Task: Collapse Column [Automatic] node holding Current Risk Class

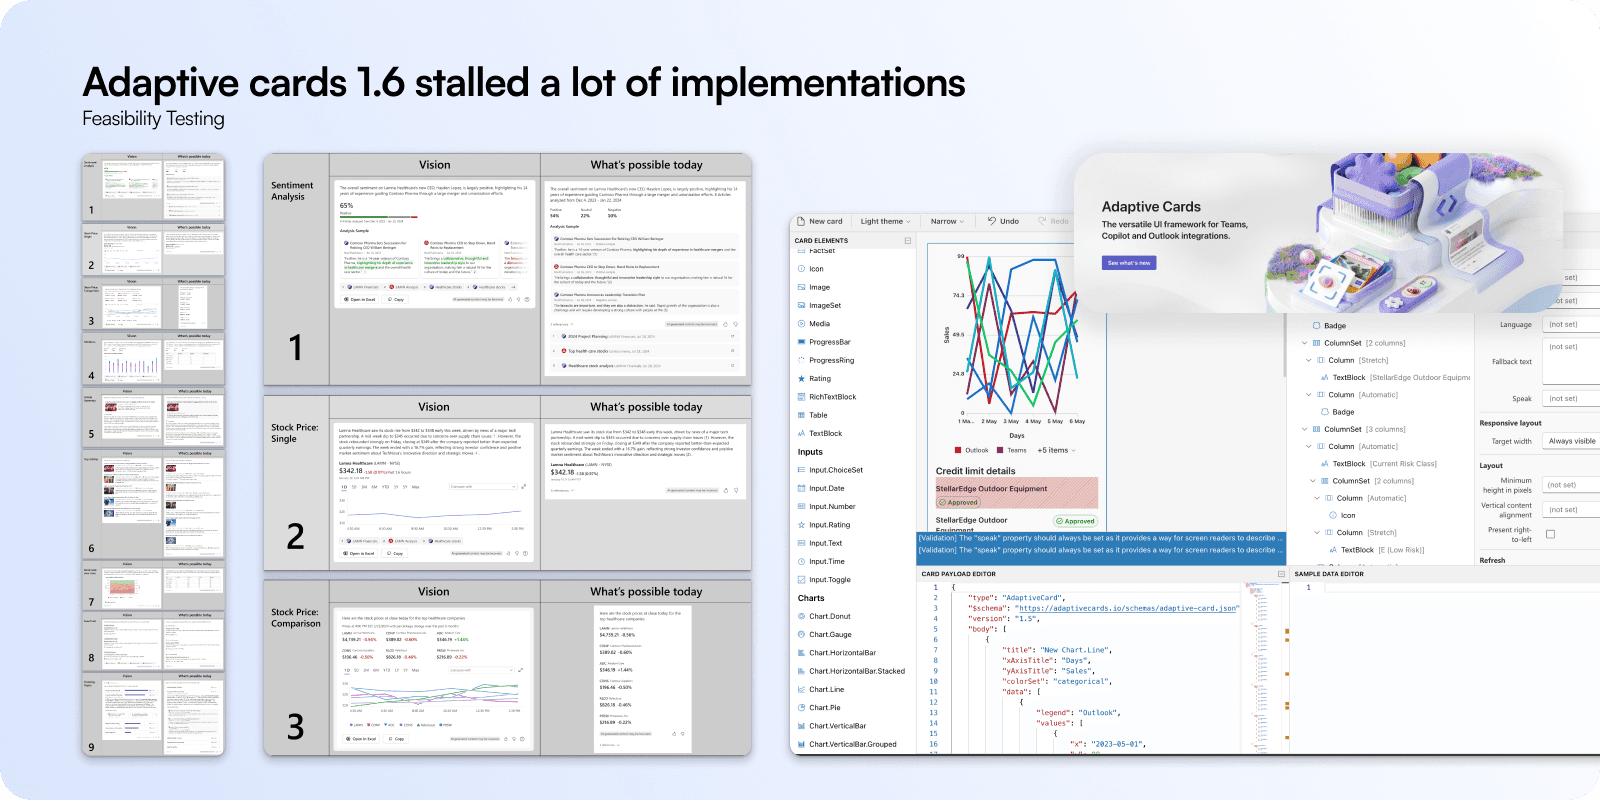Action: (x=1309, y=446)
